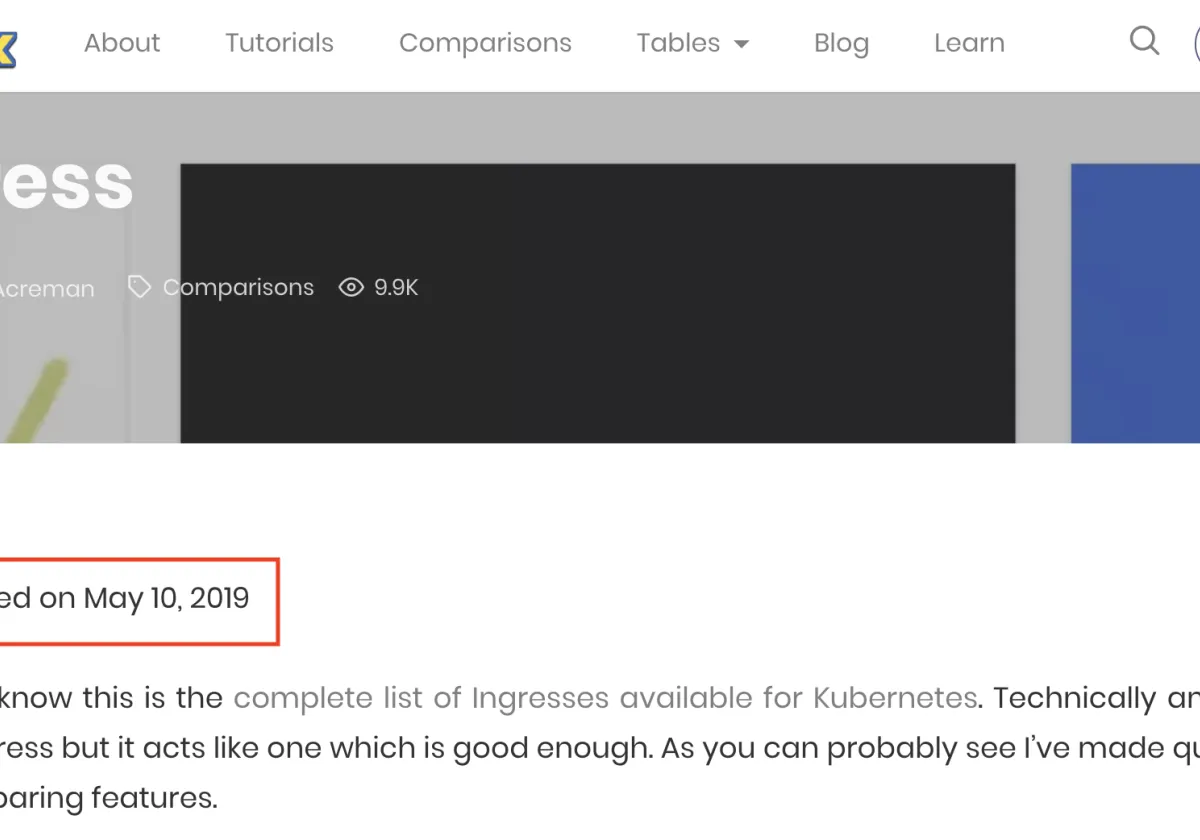
Task: Open the About menu item
Action: [x=122, y=43]
